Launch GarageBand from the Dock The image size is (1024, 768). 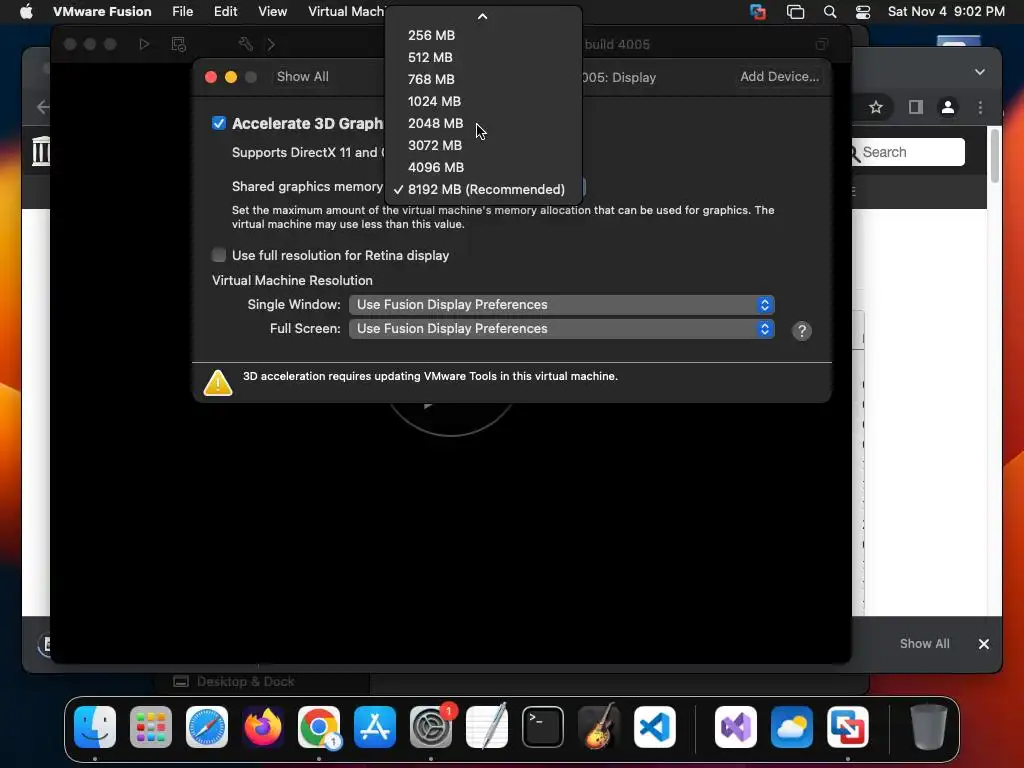599,727
